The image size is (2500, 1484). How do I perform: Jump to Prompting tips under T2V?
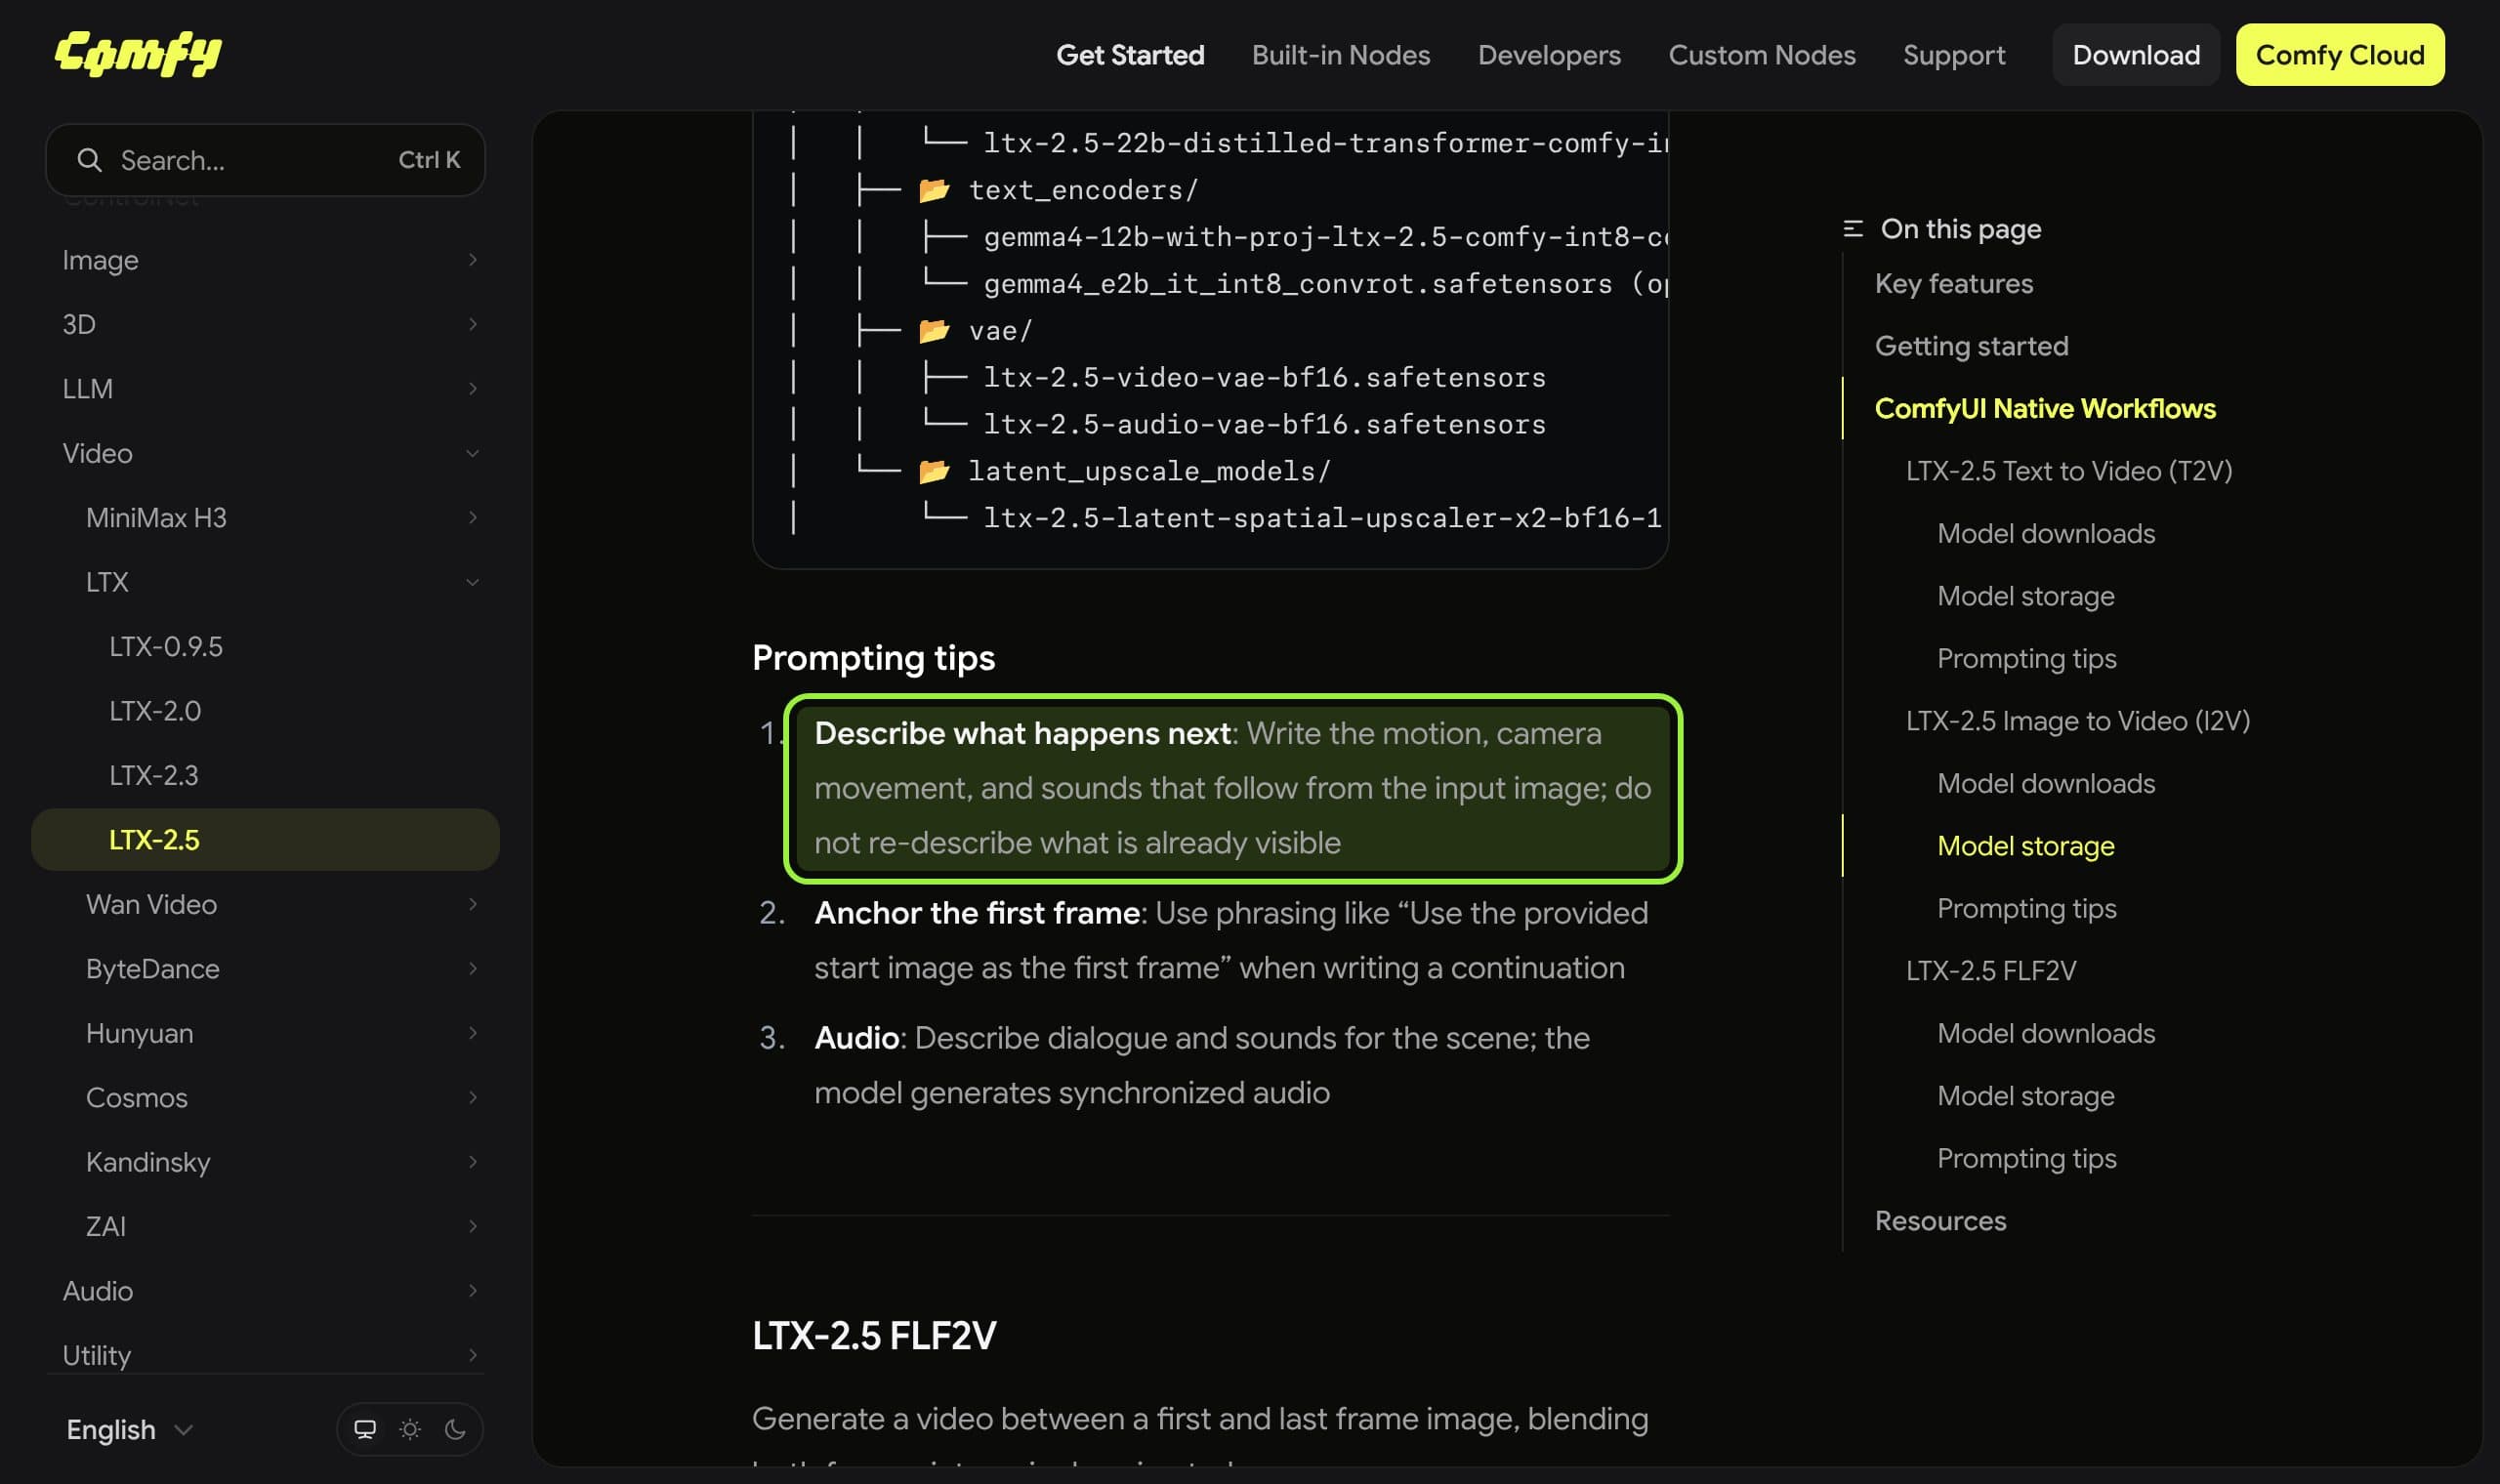(x=2026, y=659)
